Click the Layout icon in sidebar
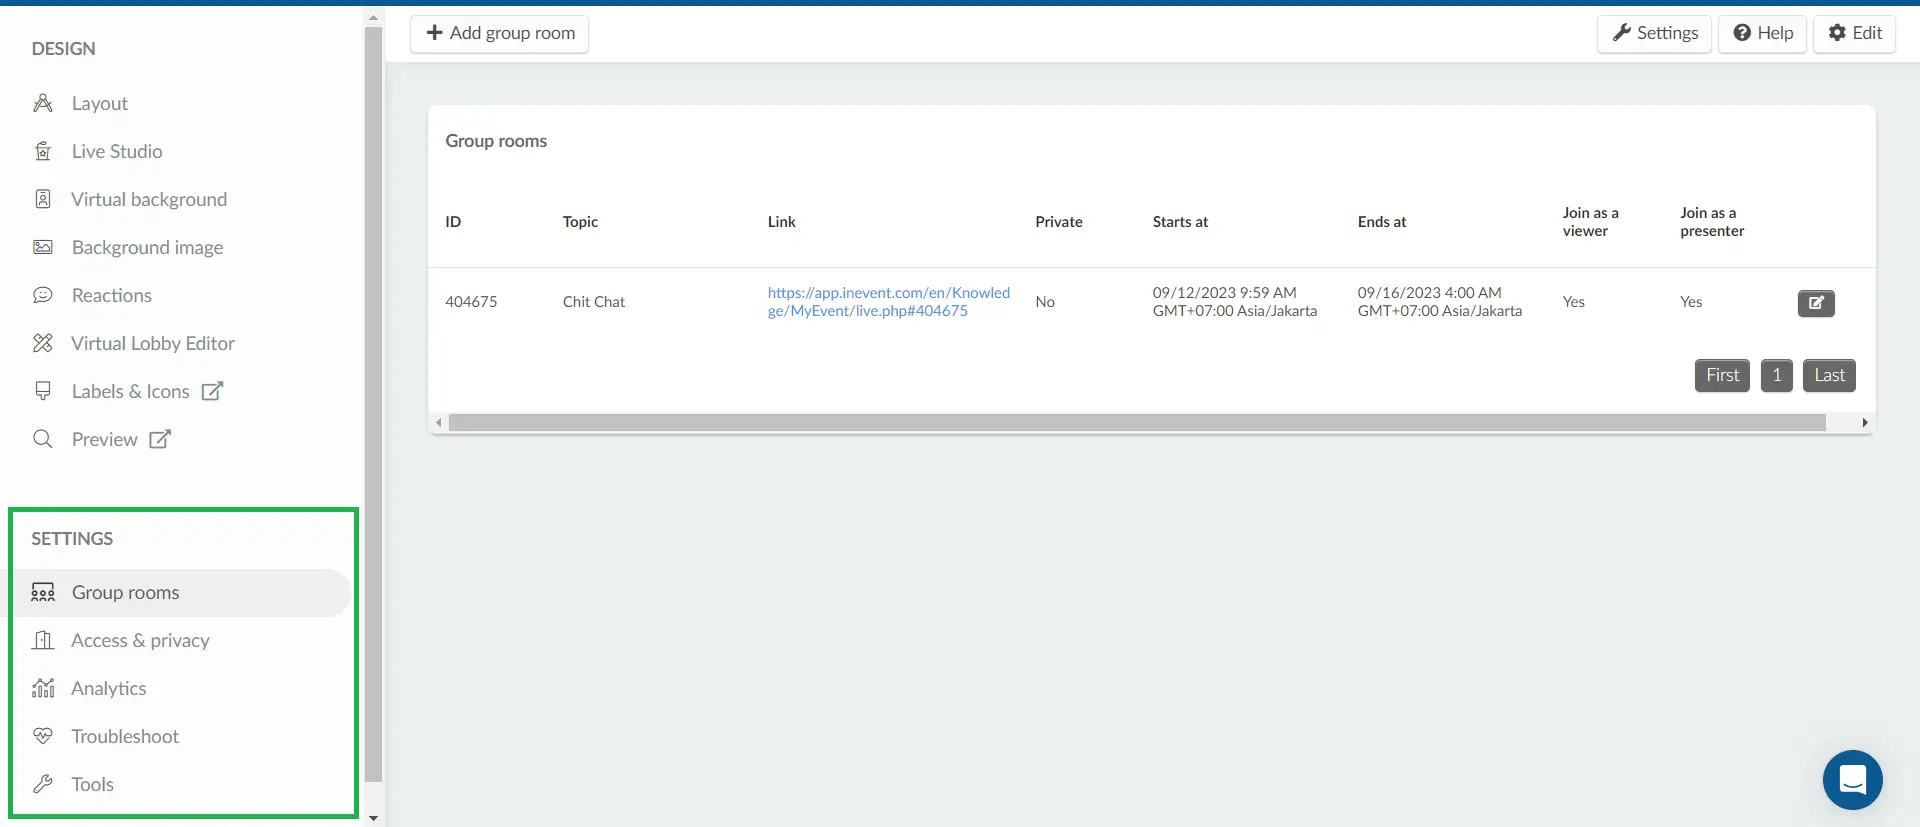 (43, 103)
